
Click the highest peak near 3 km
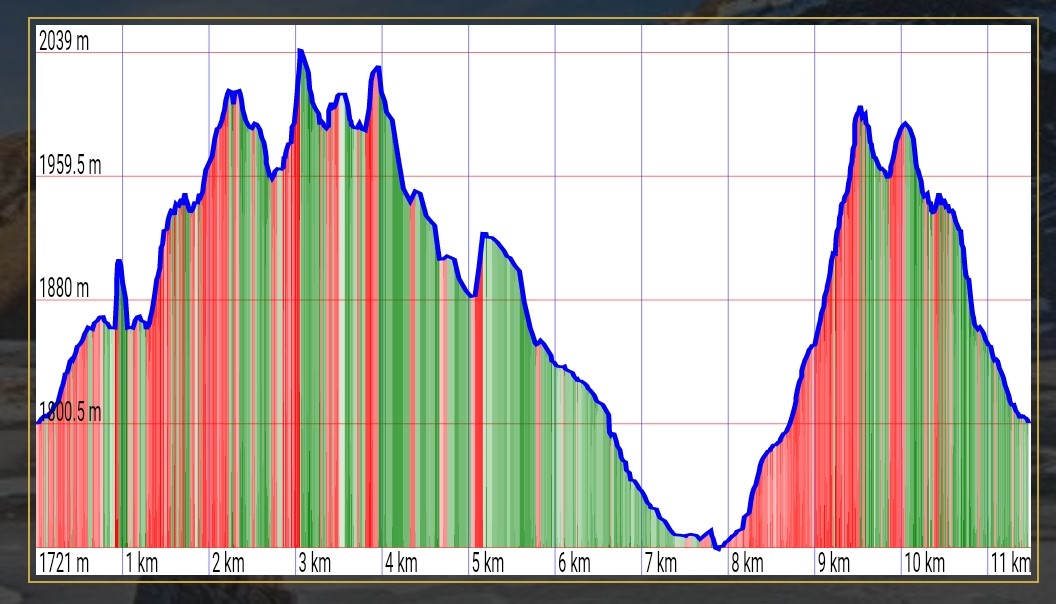300,51
